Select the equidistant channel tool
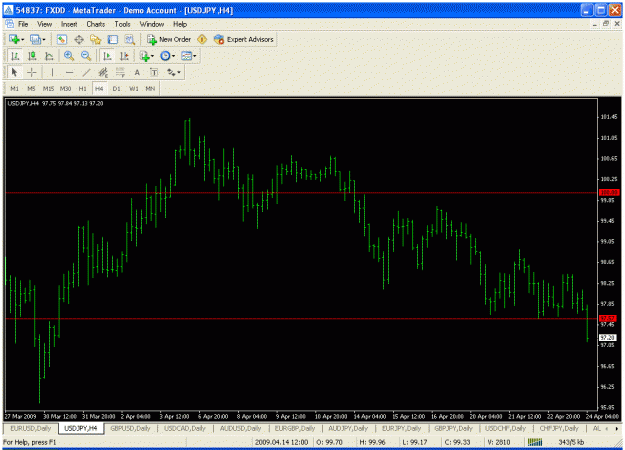625x450 pixels. coord(103,73)
